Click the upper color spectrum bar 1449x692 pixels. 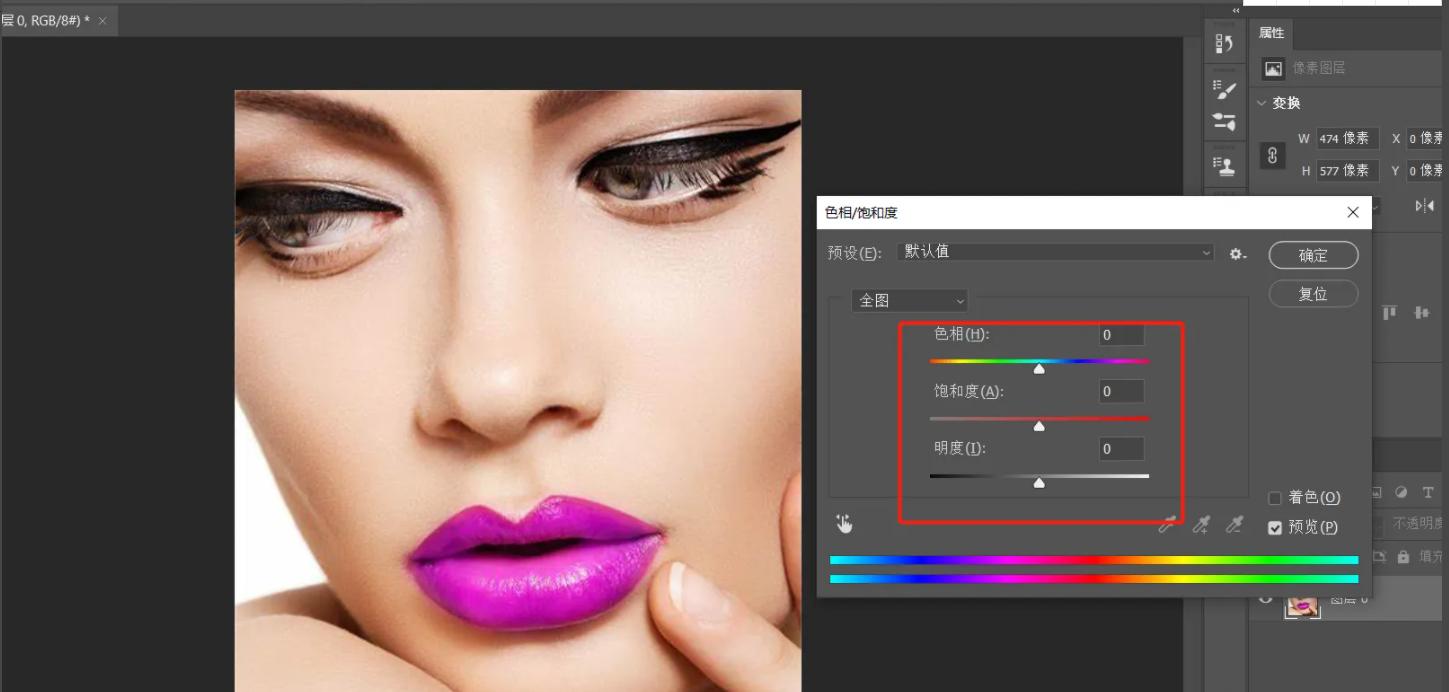point(1094,560)
